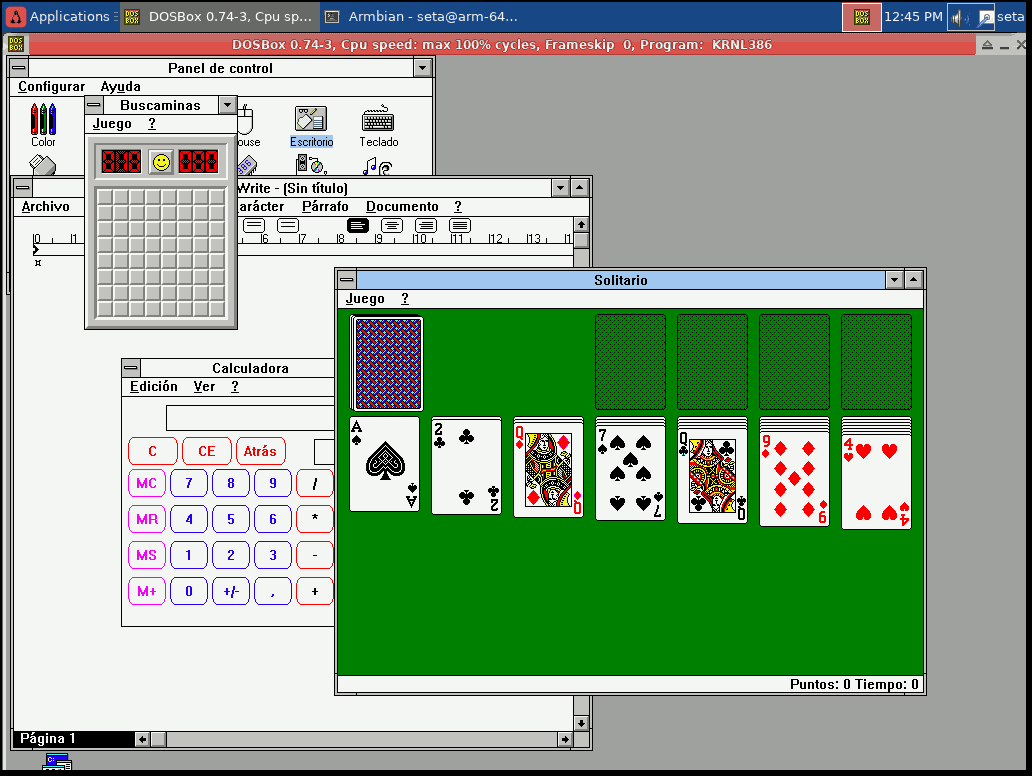Image resolution: width=1032 pixels, height=776 pixels.
Task: Choose double line spacing in Write ruler
Action: pyautogui.click(x=288, y=226)
